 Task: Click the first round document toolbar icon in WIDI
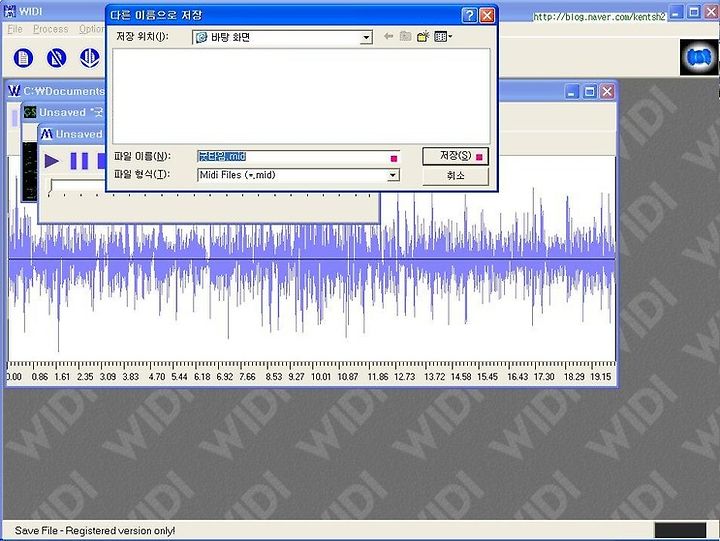point(23,58)
